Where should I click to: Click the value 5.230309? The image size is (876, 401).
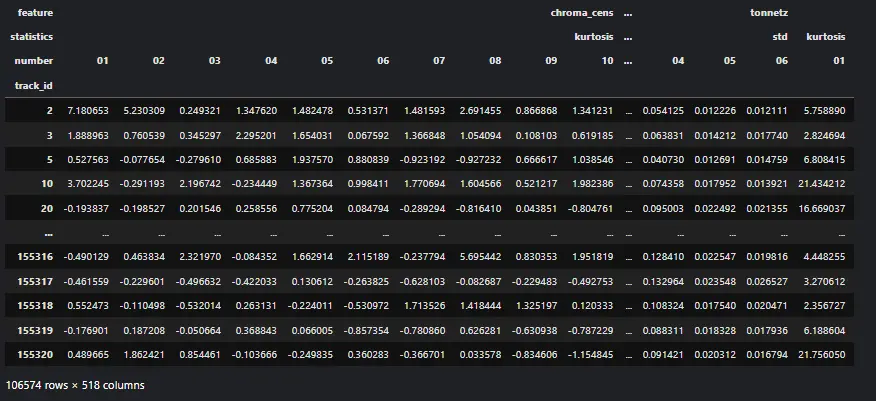click(x=144, y=111)
